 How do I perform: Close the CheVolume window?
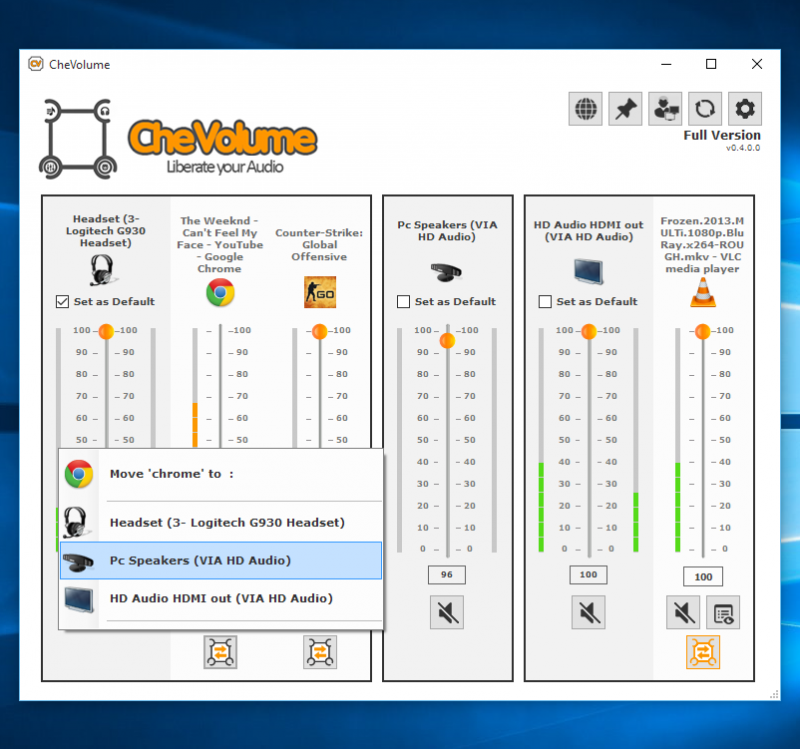coord(757,64)
